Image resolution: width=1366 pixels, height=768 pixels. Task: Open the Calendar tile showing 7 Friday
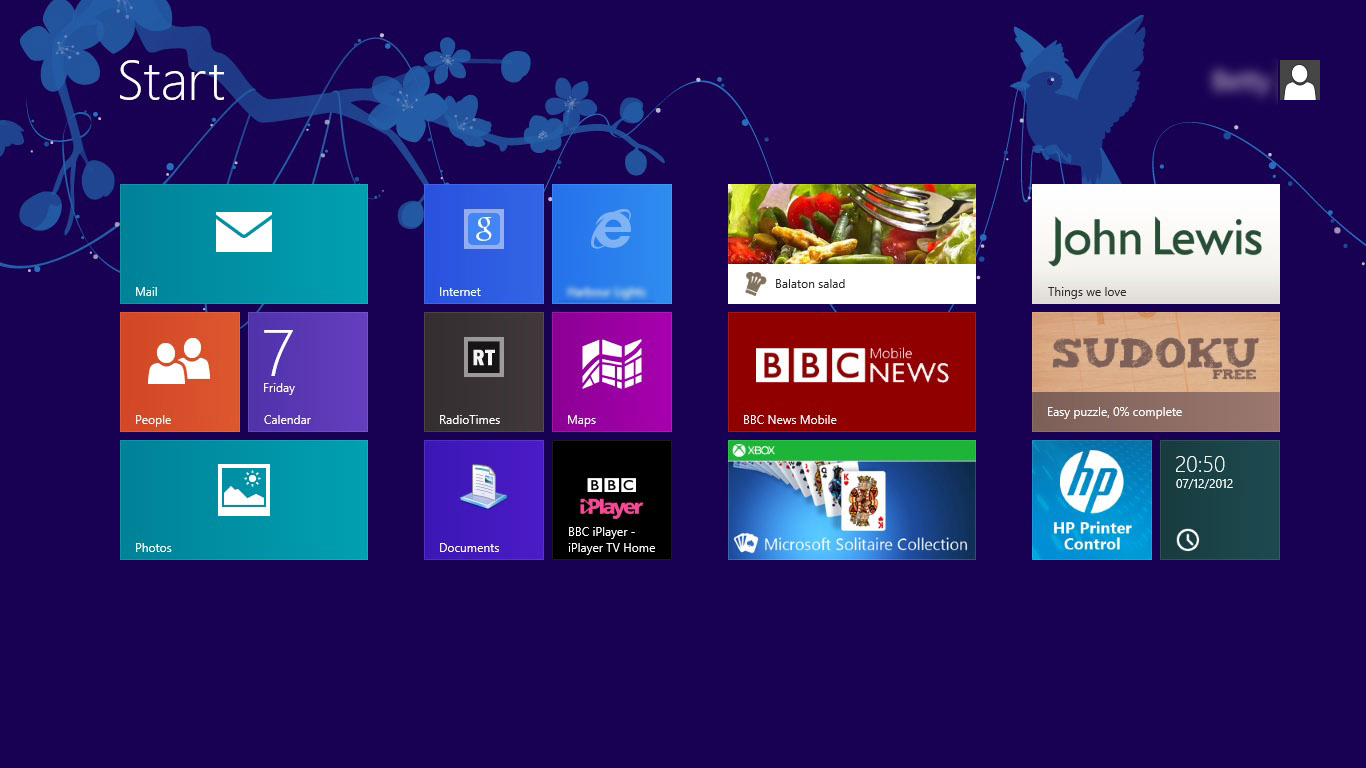coord(308,372)
